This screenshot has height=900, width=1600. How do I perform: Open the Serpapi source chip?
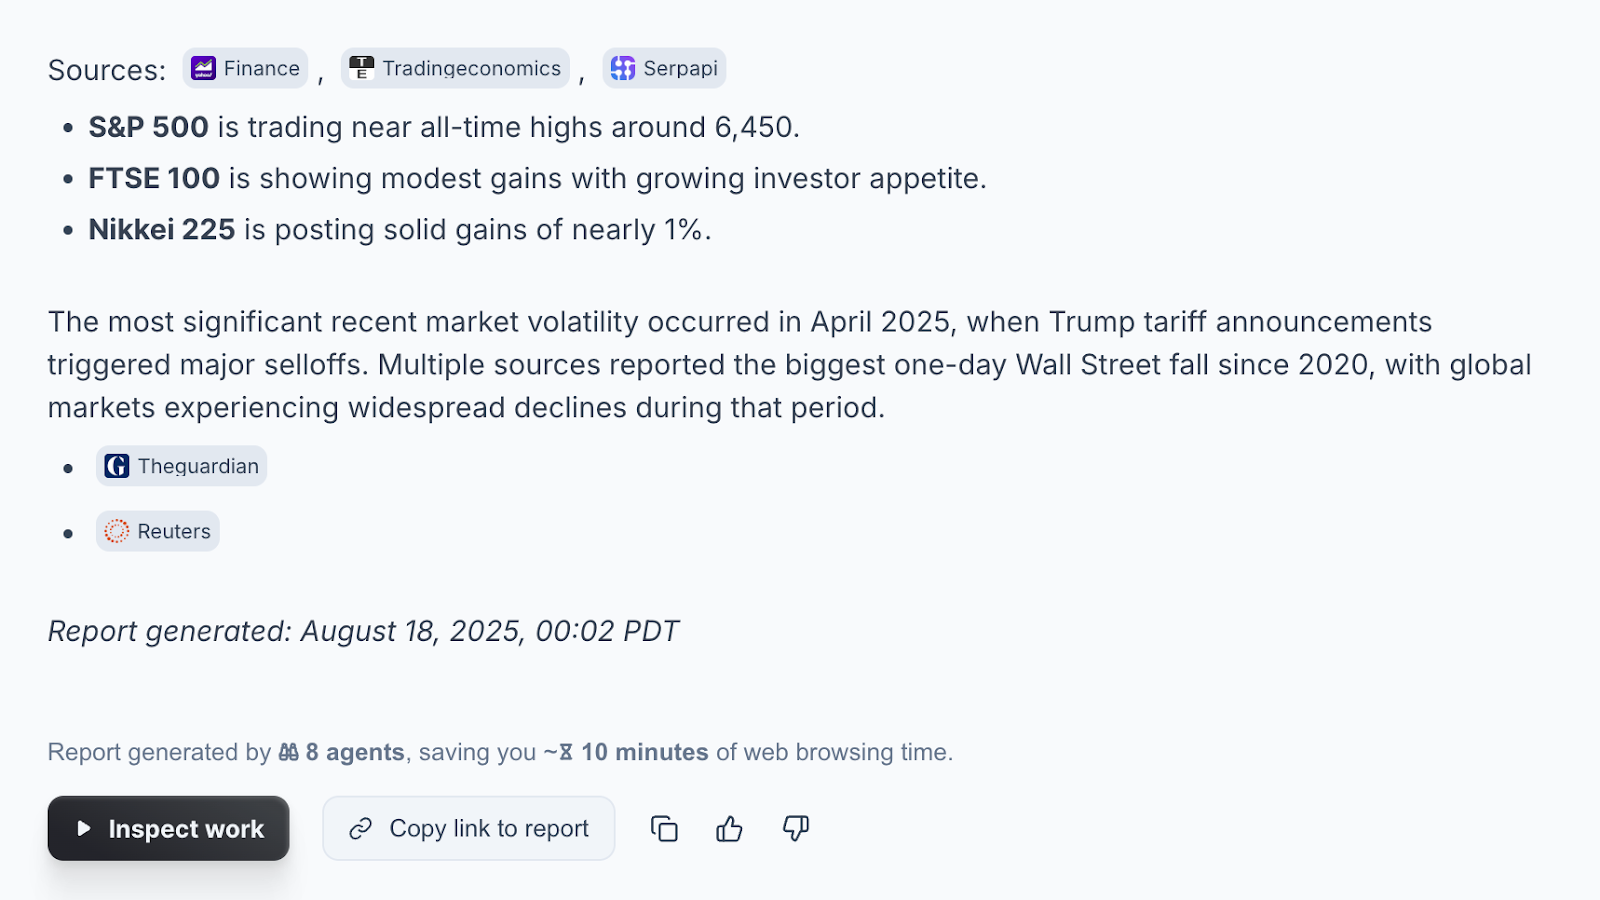click(664, 68)
